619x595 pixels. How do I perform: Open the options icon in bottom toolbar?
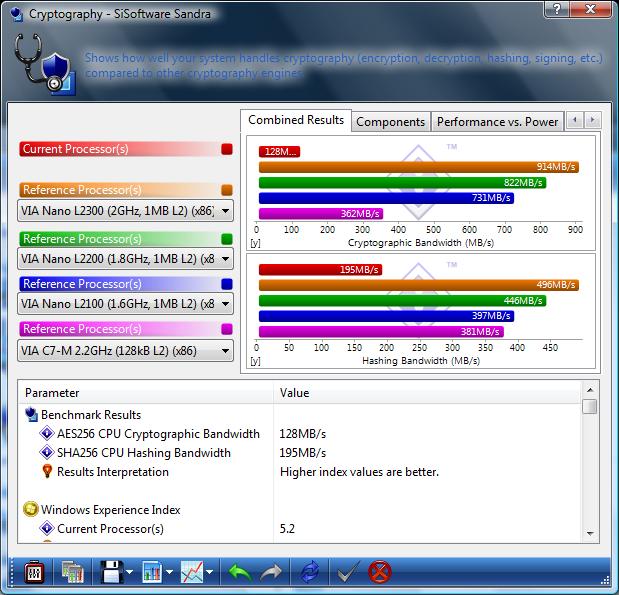(x=34, y=571)
